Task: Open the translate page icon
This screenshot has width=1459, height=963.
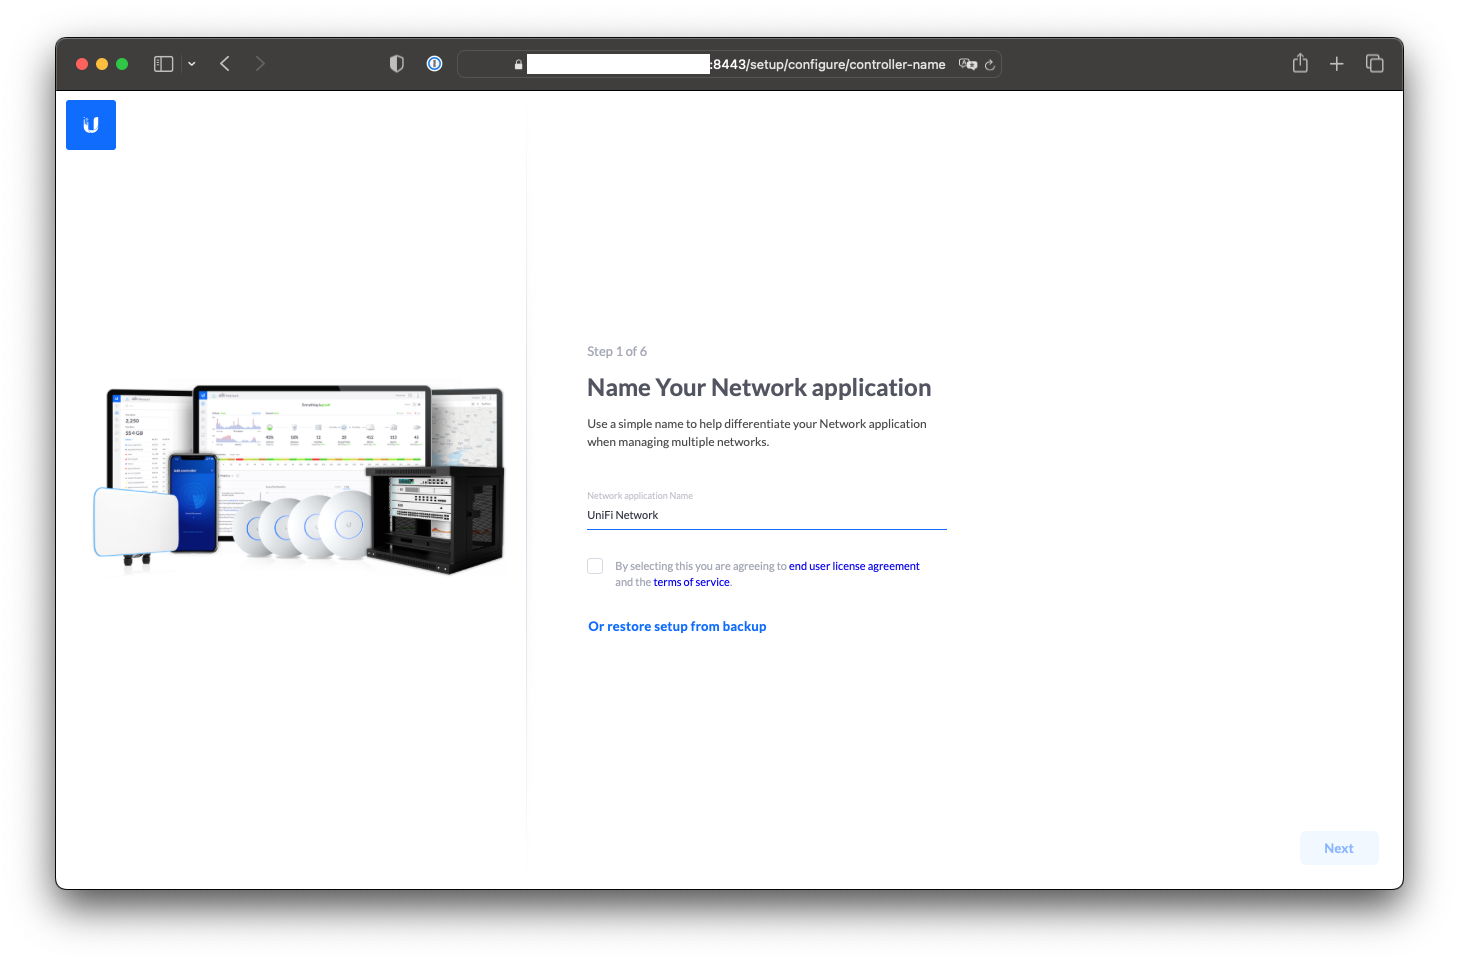Action: click(967, 64)
